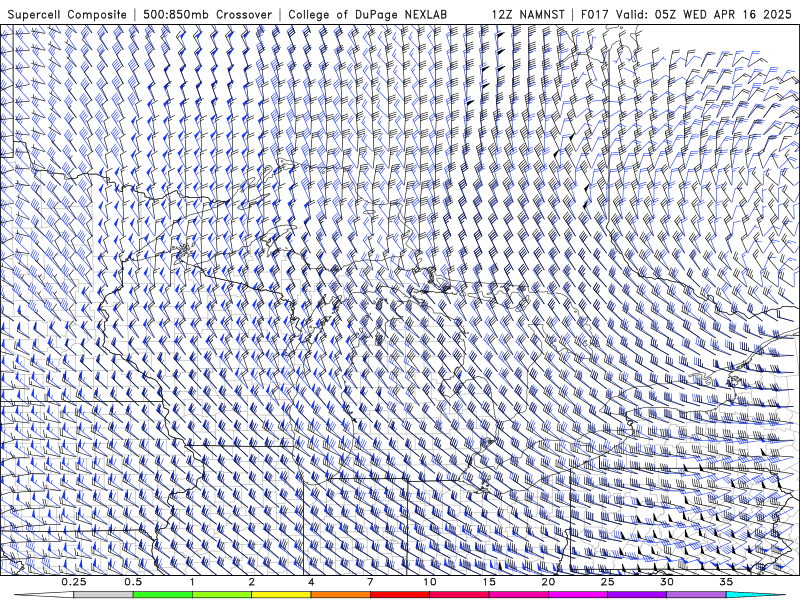The width and height of the screenshot is (800, 600).
Task: Select cyan arrow tip beyond 35
Action: pyautogui.click(x=755, y=595)
